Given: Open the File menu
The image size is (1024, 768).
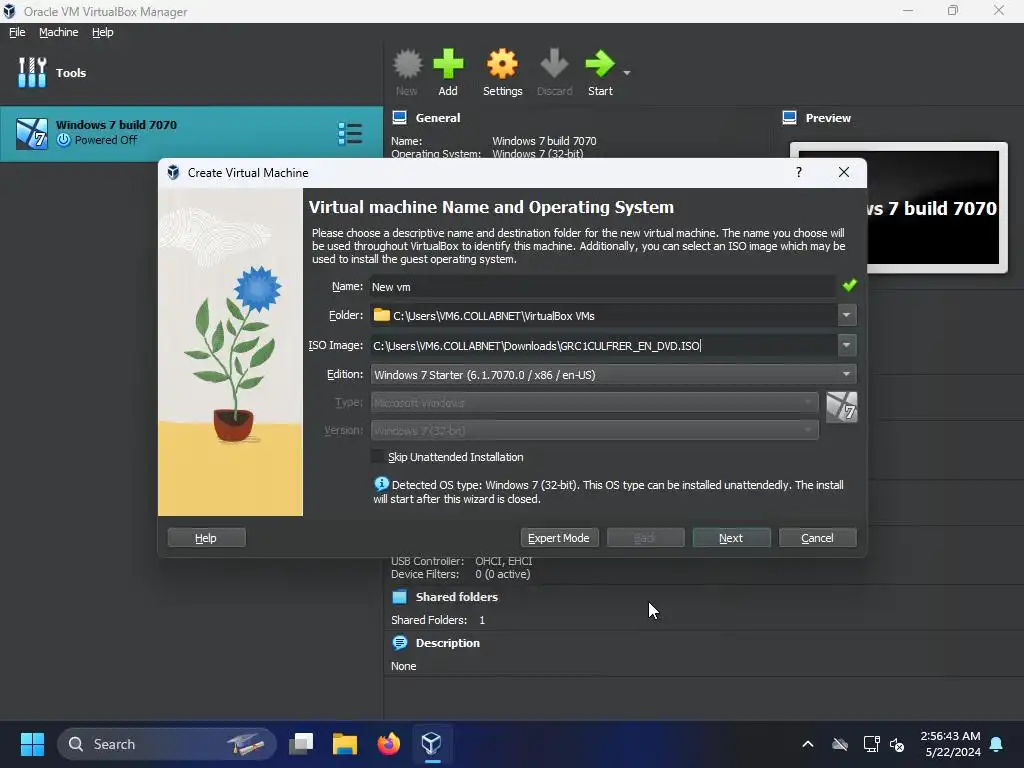Looking at the screenshot, I should tap(17, 32).
